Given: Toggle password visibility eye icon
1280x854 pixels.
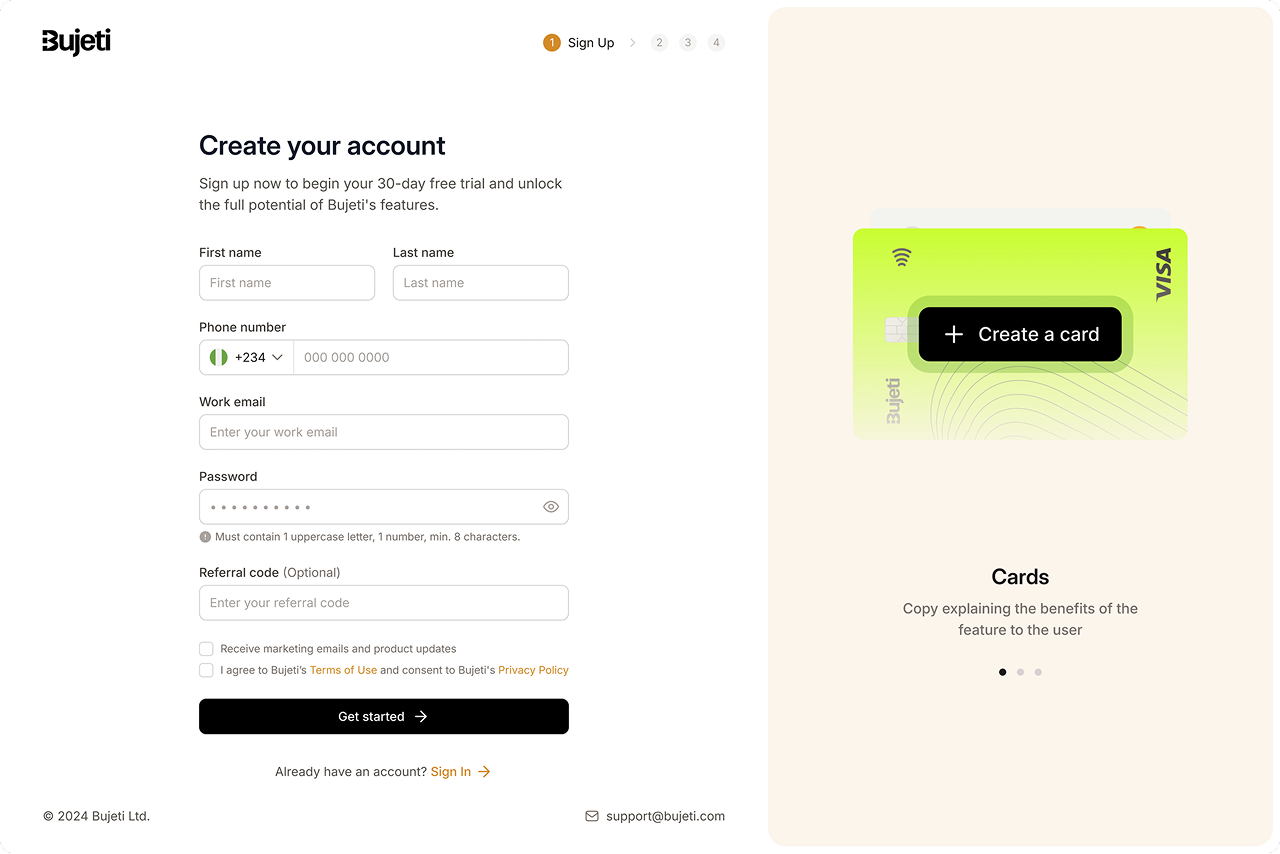Looking at the screenshot, I should coord(550,507).
